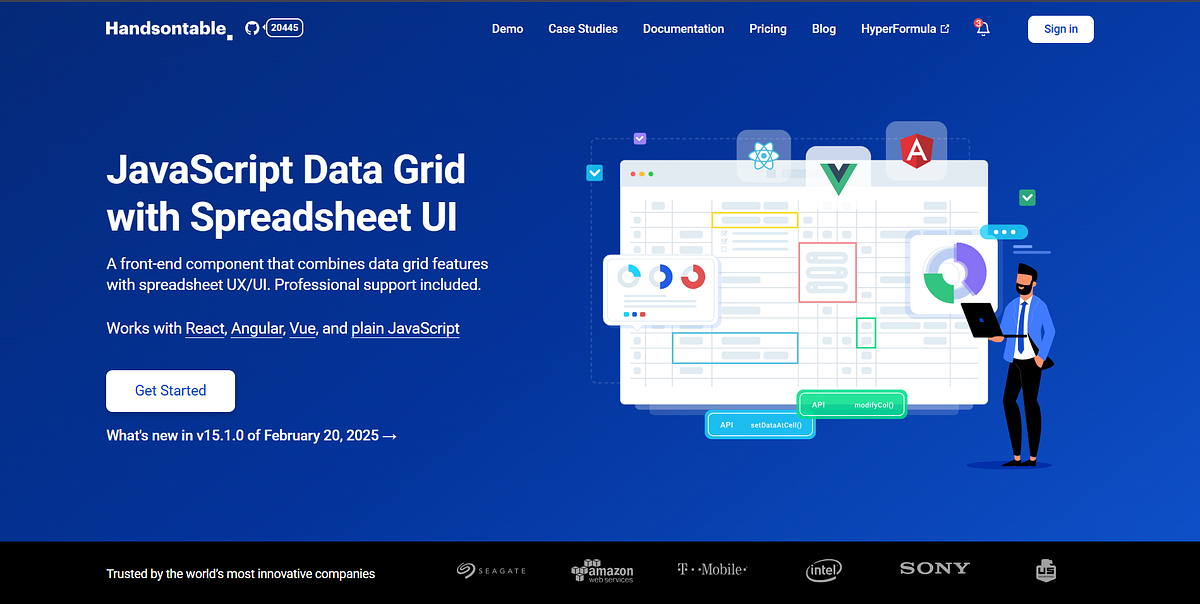Open the Demo navigation item

(x=507, y=29)
